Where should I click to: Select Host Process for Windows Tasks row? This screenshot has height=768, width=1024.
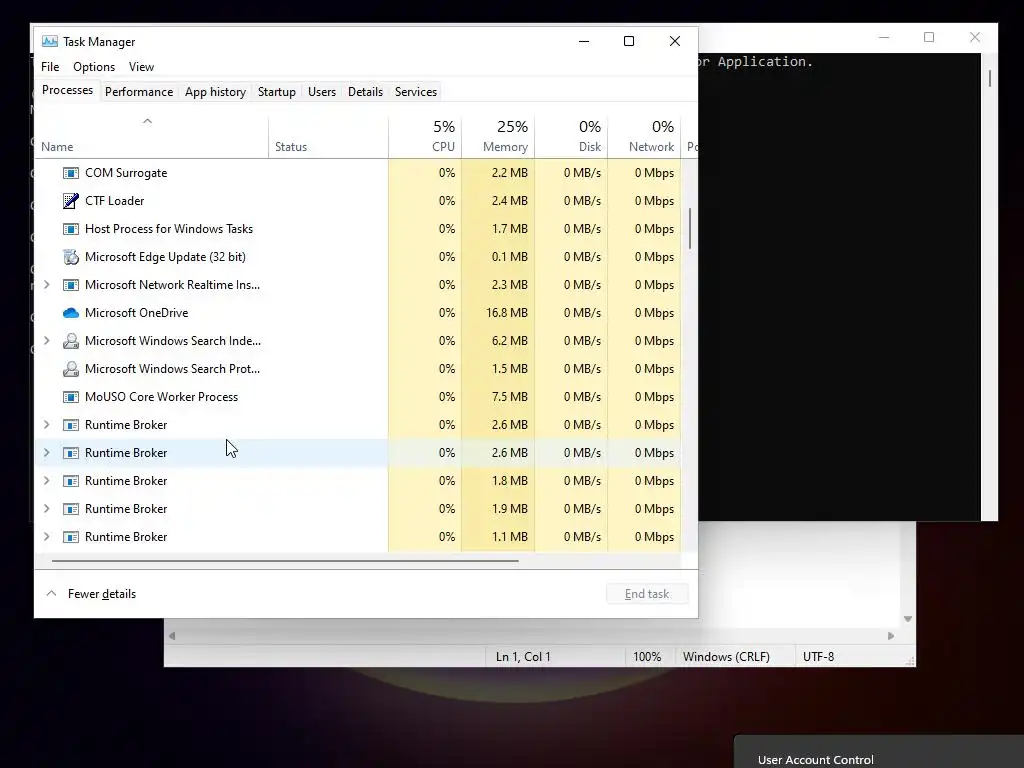358,229
